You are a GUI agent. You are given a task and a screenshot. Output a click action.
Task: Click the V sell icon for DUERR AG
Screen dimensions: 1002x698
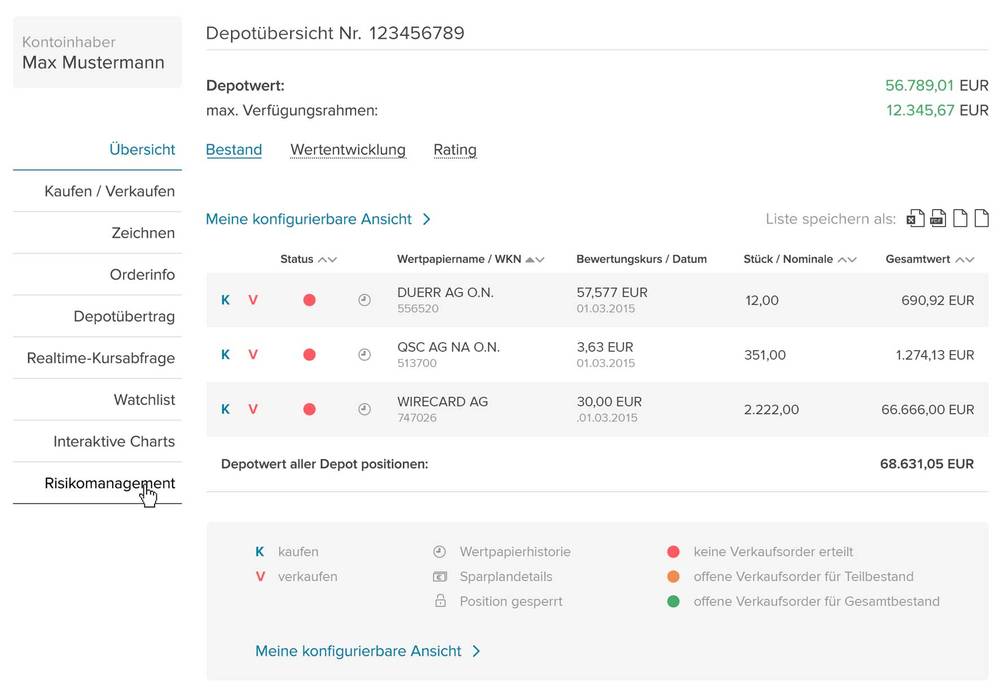click(253, 300)
